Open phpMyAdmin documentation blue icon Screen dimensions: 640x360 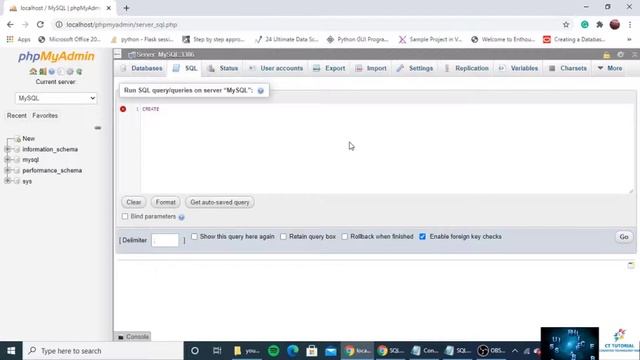[51, 72]
